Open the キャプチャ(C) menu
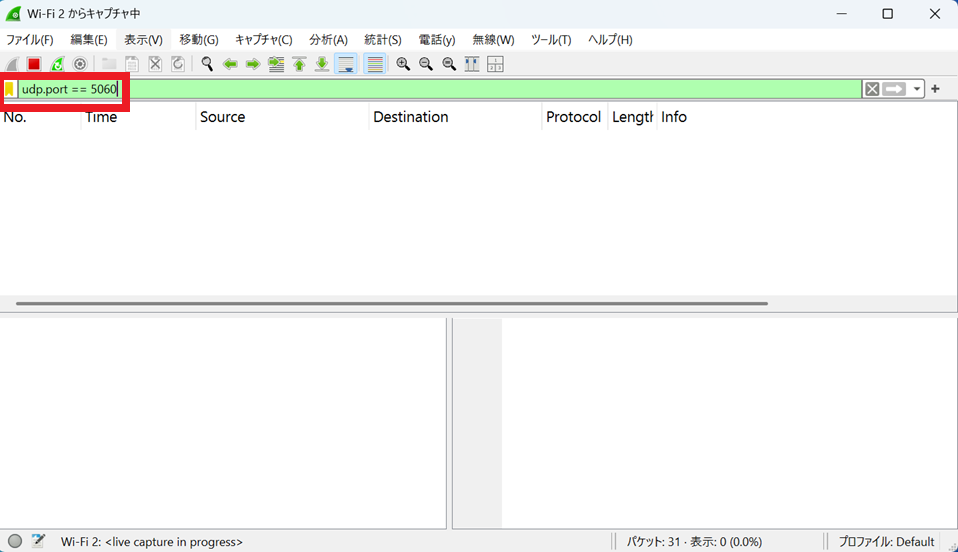The height and width of the screenshot is (552, 958). 263,40
